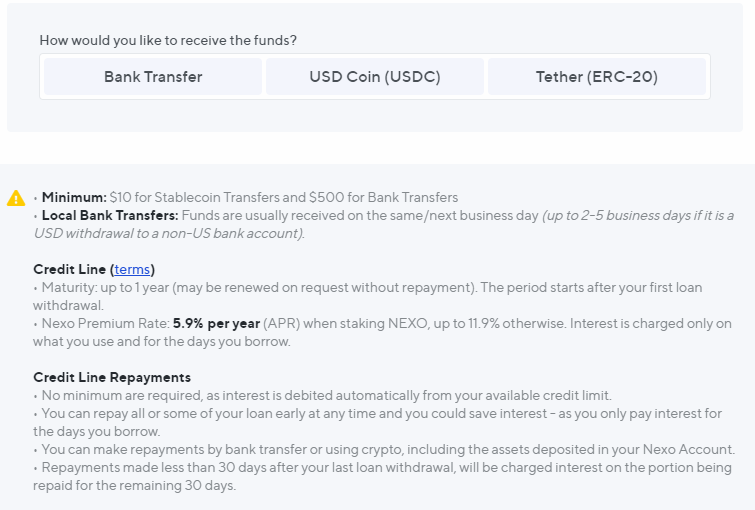Open the Credit Line terms link

point(132,269)
